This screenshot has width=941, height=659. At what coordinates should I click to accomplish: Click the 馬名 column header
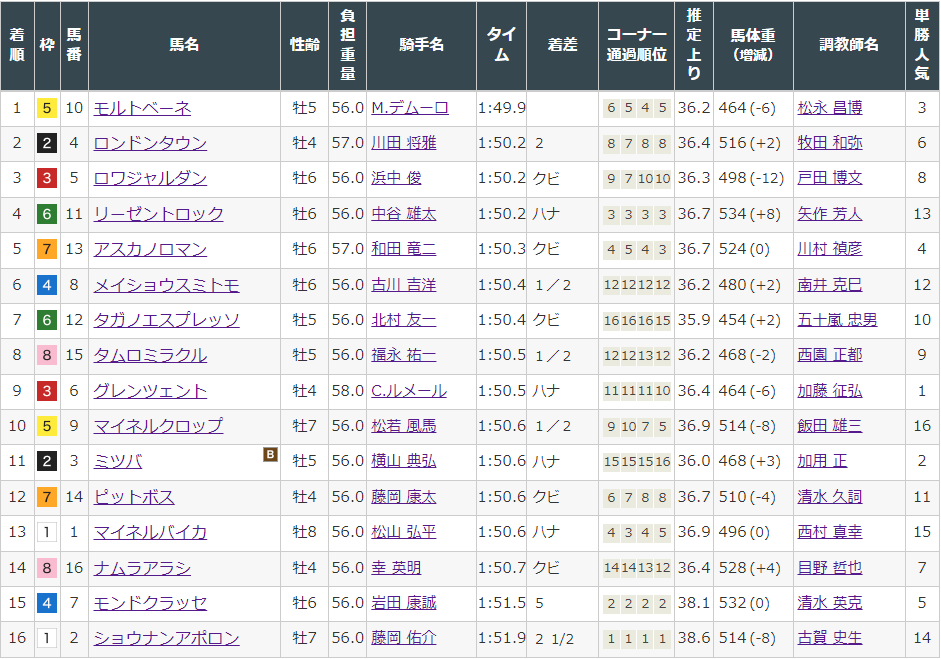coord(184,45)
